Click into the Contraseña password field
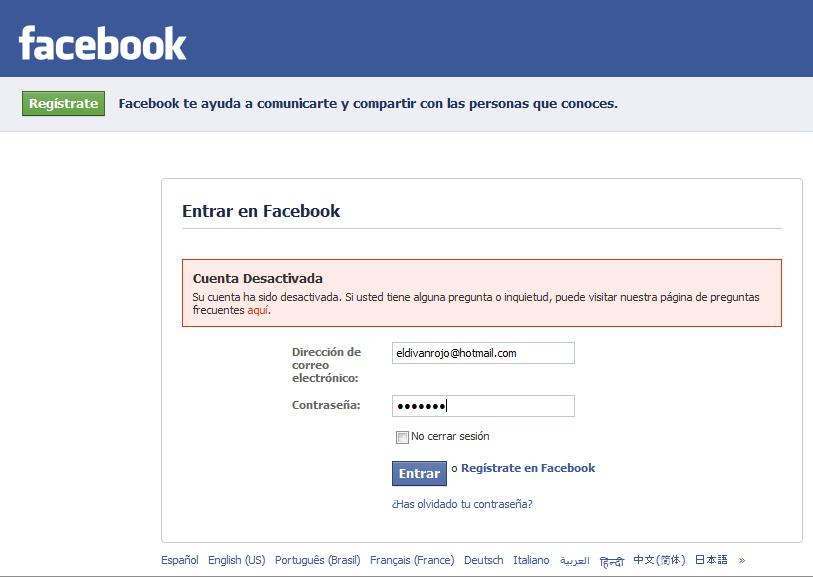 tap(484, 406)
